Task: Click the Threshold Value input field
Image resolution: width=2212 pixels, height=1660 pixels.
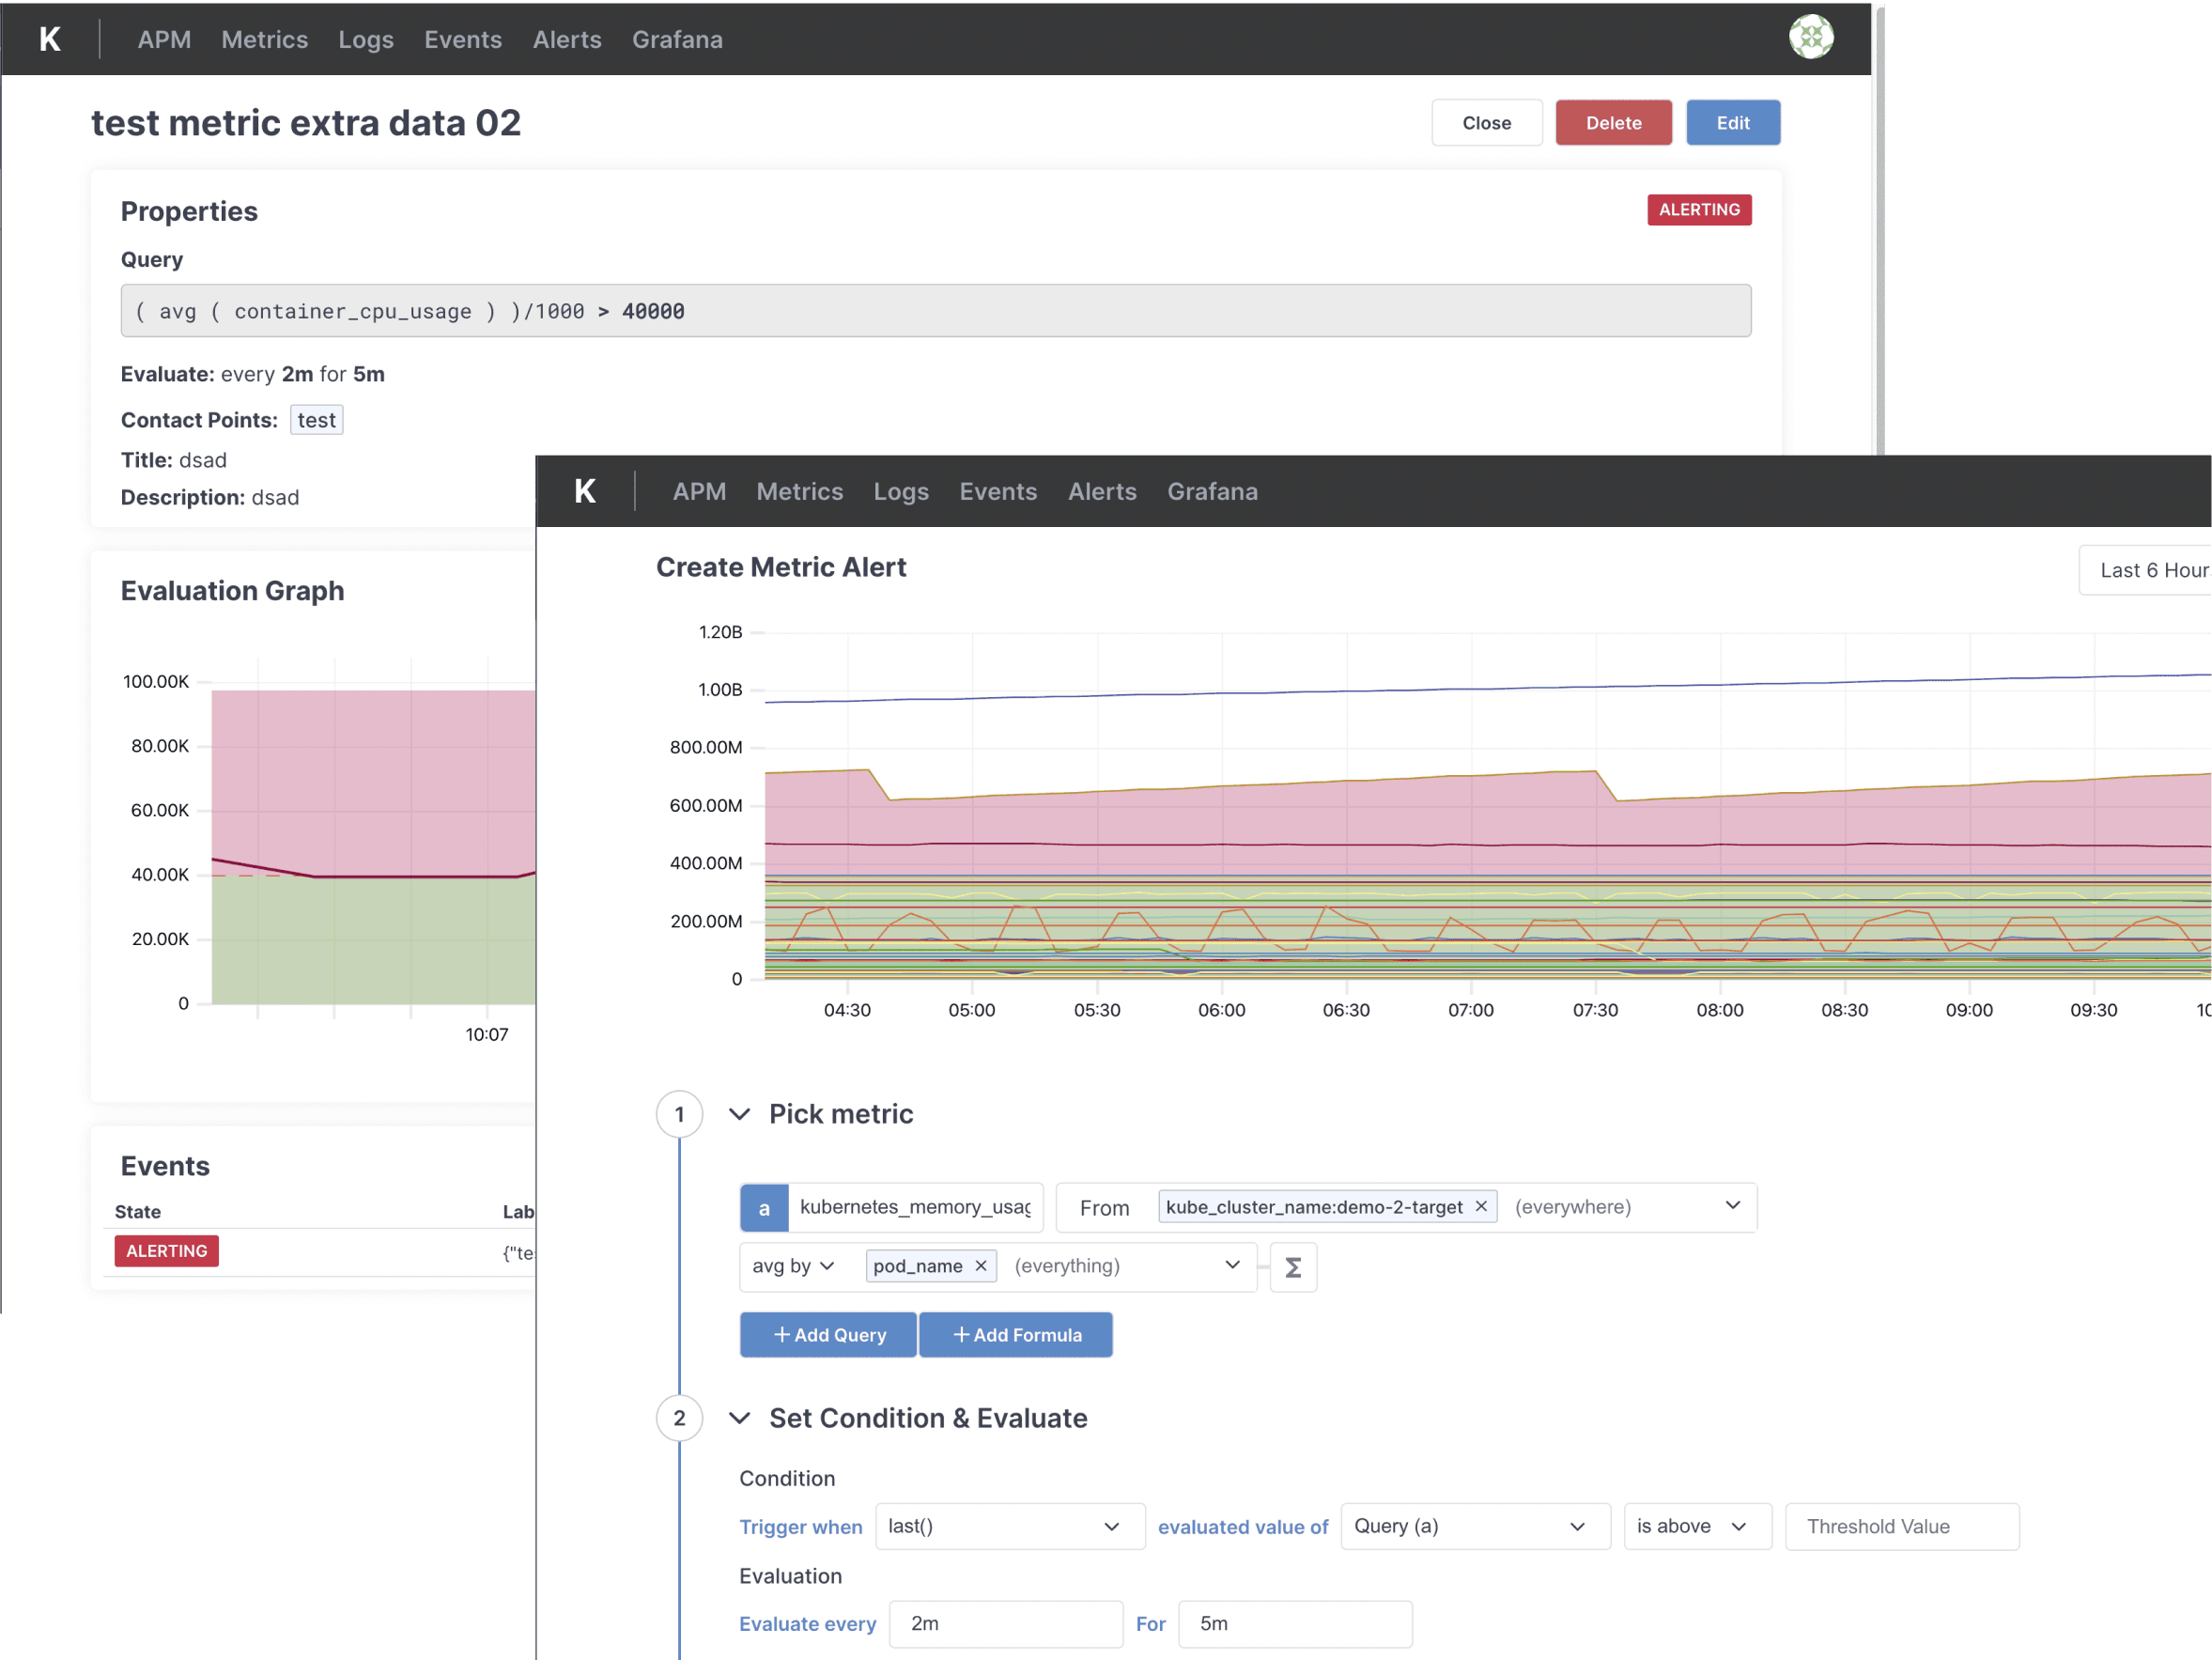Action: click(x=1901, y=1526)
